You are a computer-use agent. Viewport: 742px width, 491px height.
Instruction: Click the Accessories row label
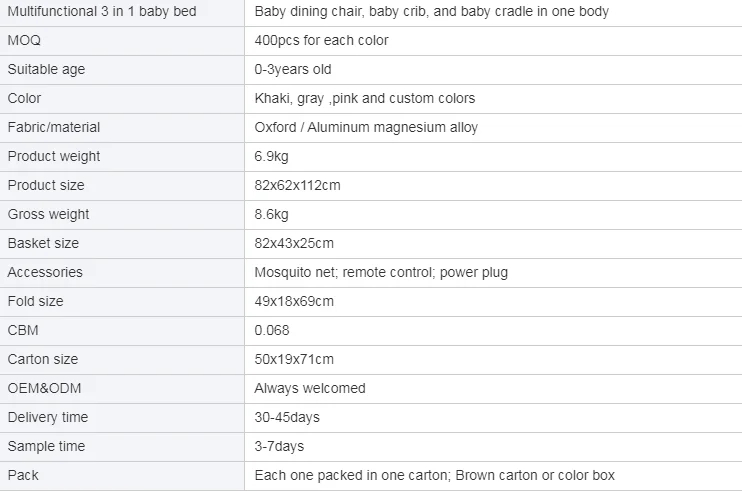tap(45, 273)
